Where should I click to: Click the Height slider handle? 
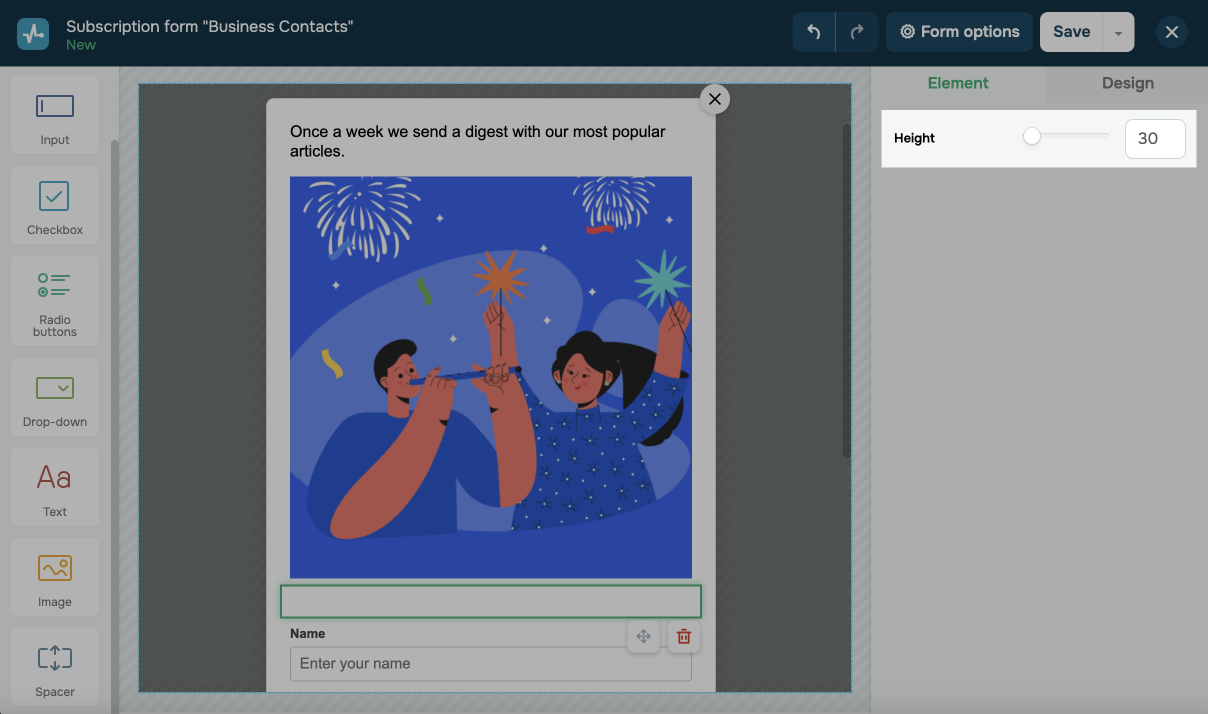pos(1032,137)
